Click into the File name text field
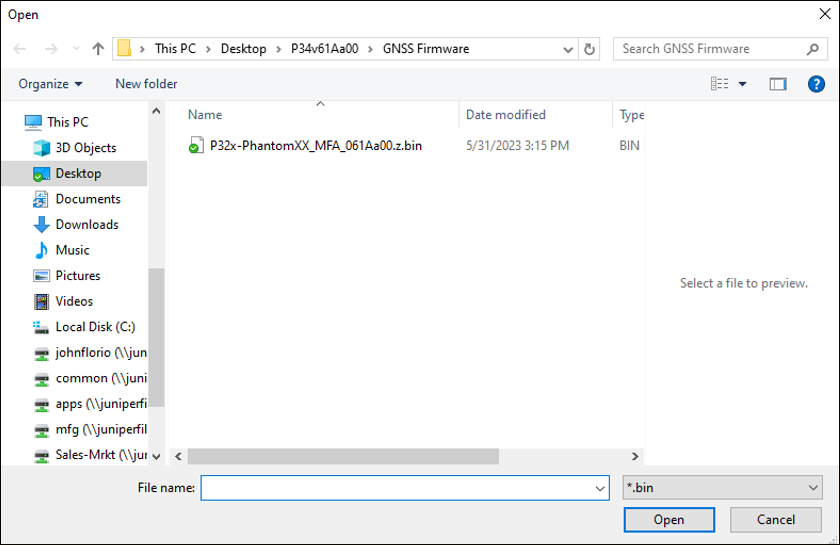 click(x=396, y=488)
